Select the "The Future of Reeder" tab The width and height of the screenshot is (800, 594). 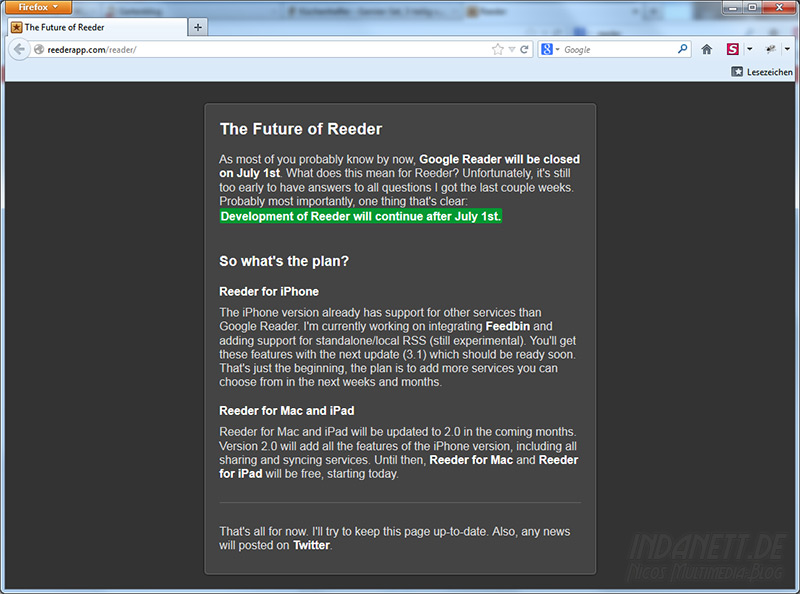pos(97,28)
